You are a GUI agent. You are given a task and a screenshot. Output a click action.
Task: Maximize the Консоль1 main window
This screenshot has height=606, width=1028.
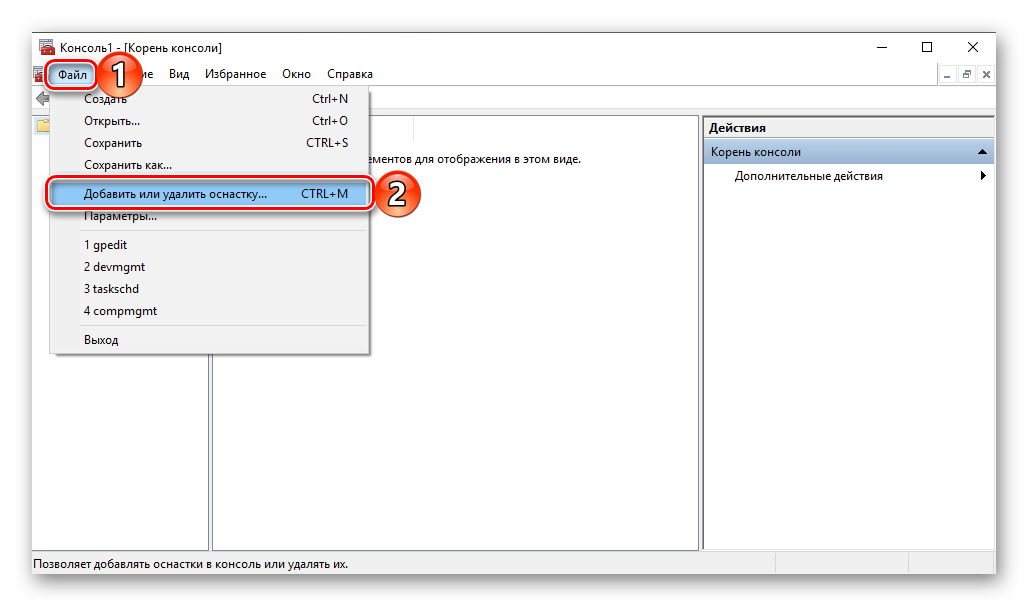click(x=926, y=48)
